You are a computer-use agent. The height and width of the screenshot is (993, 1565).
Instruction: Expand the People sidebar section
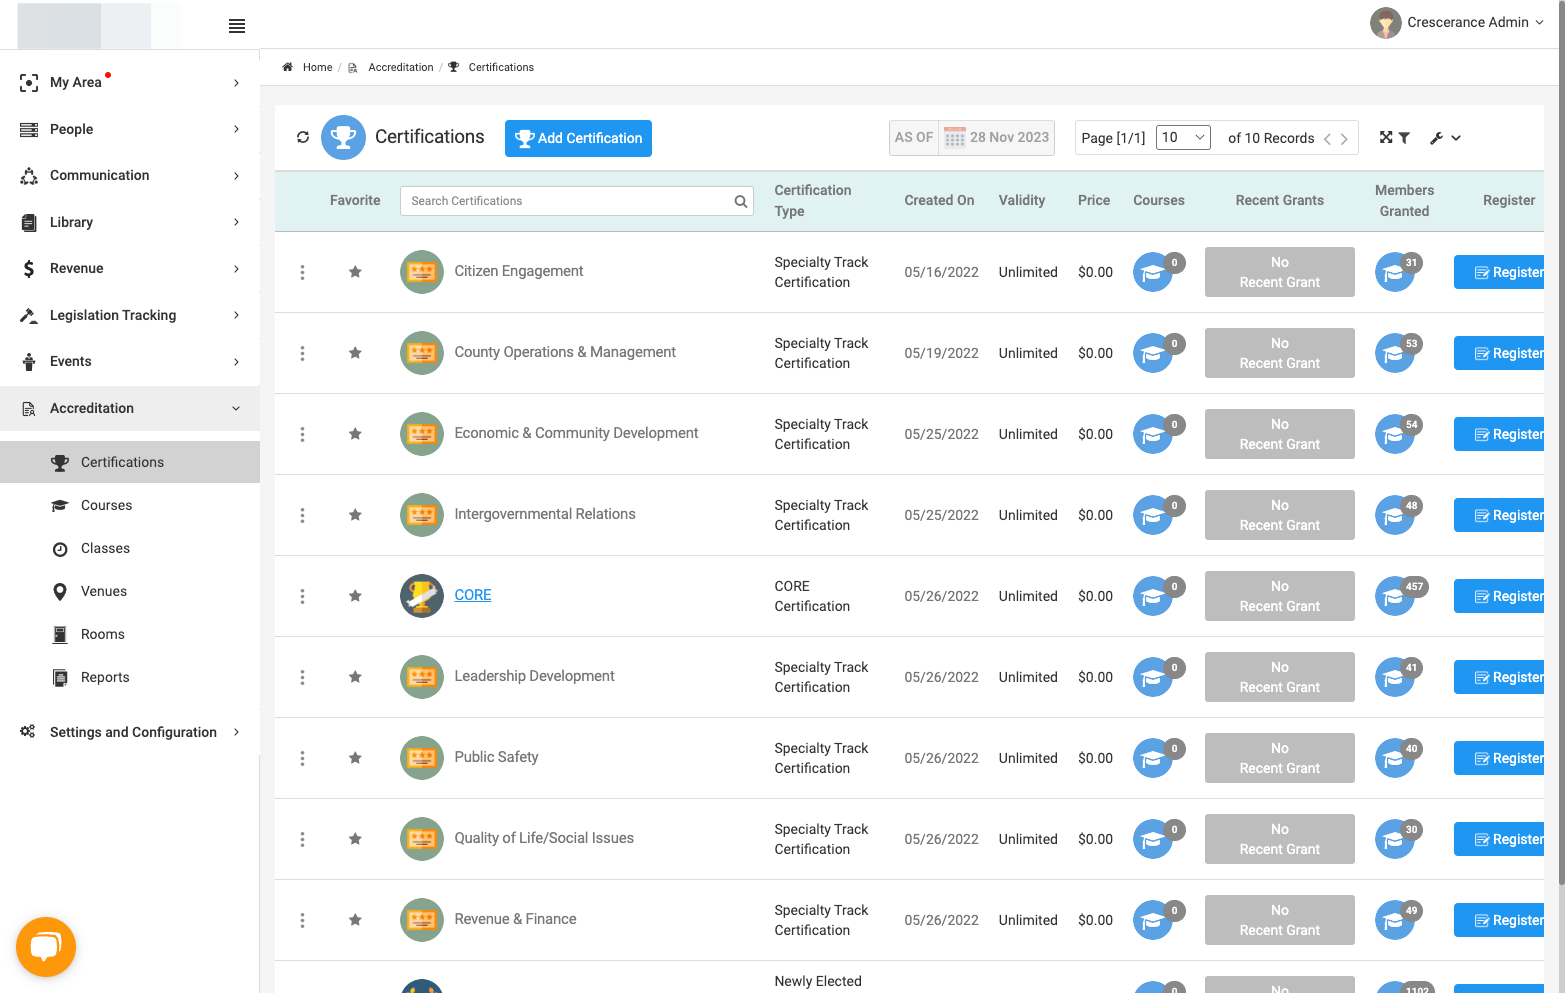tap(130, 129)
